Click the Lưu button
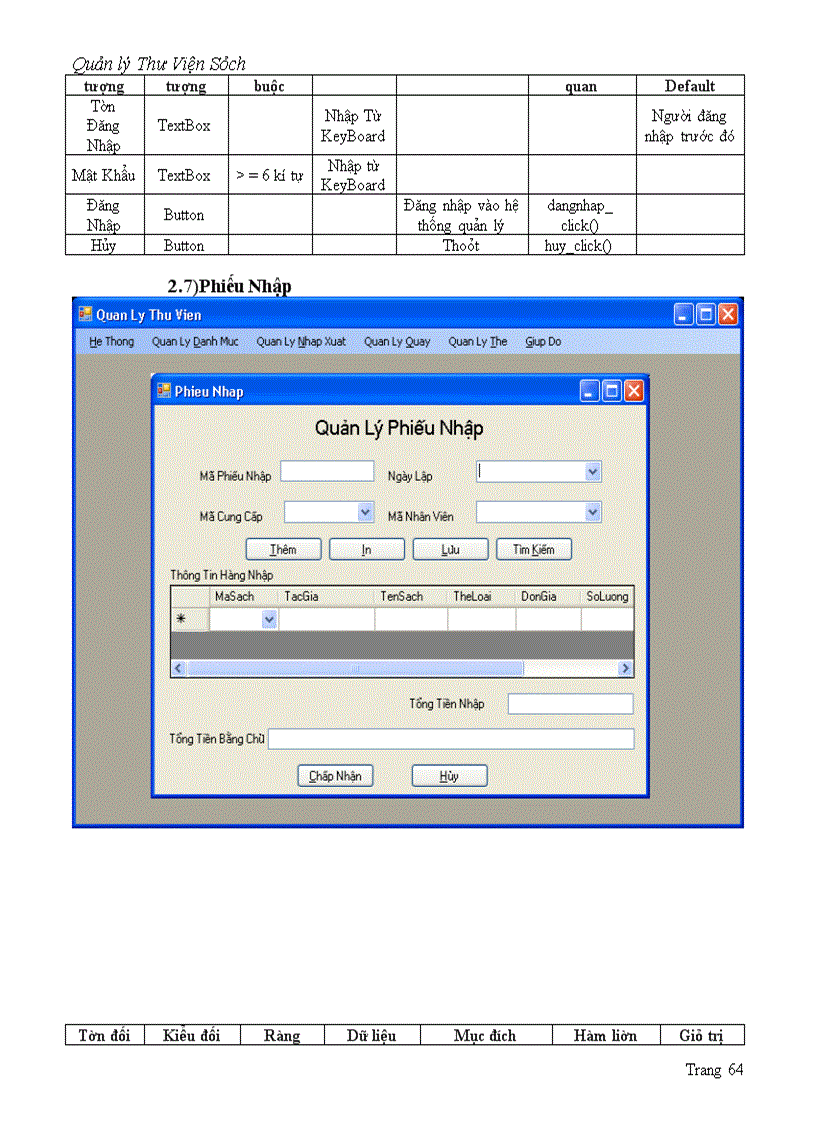The width and height of the screenshot is (816, 1123). point(450,549)
